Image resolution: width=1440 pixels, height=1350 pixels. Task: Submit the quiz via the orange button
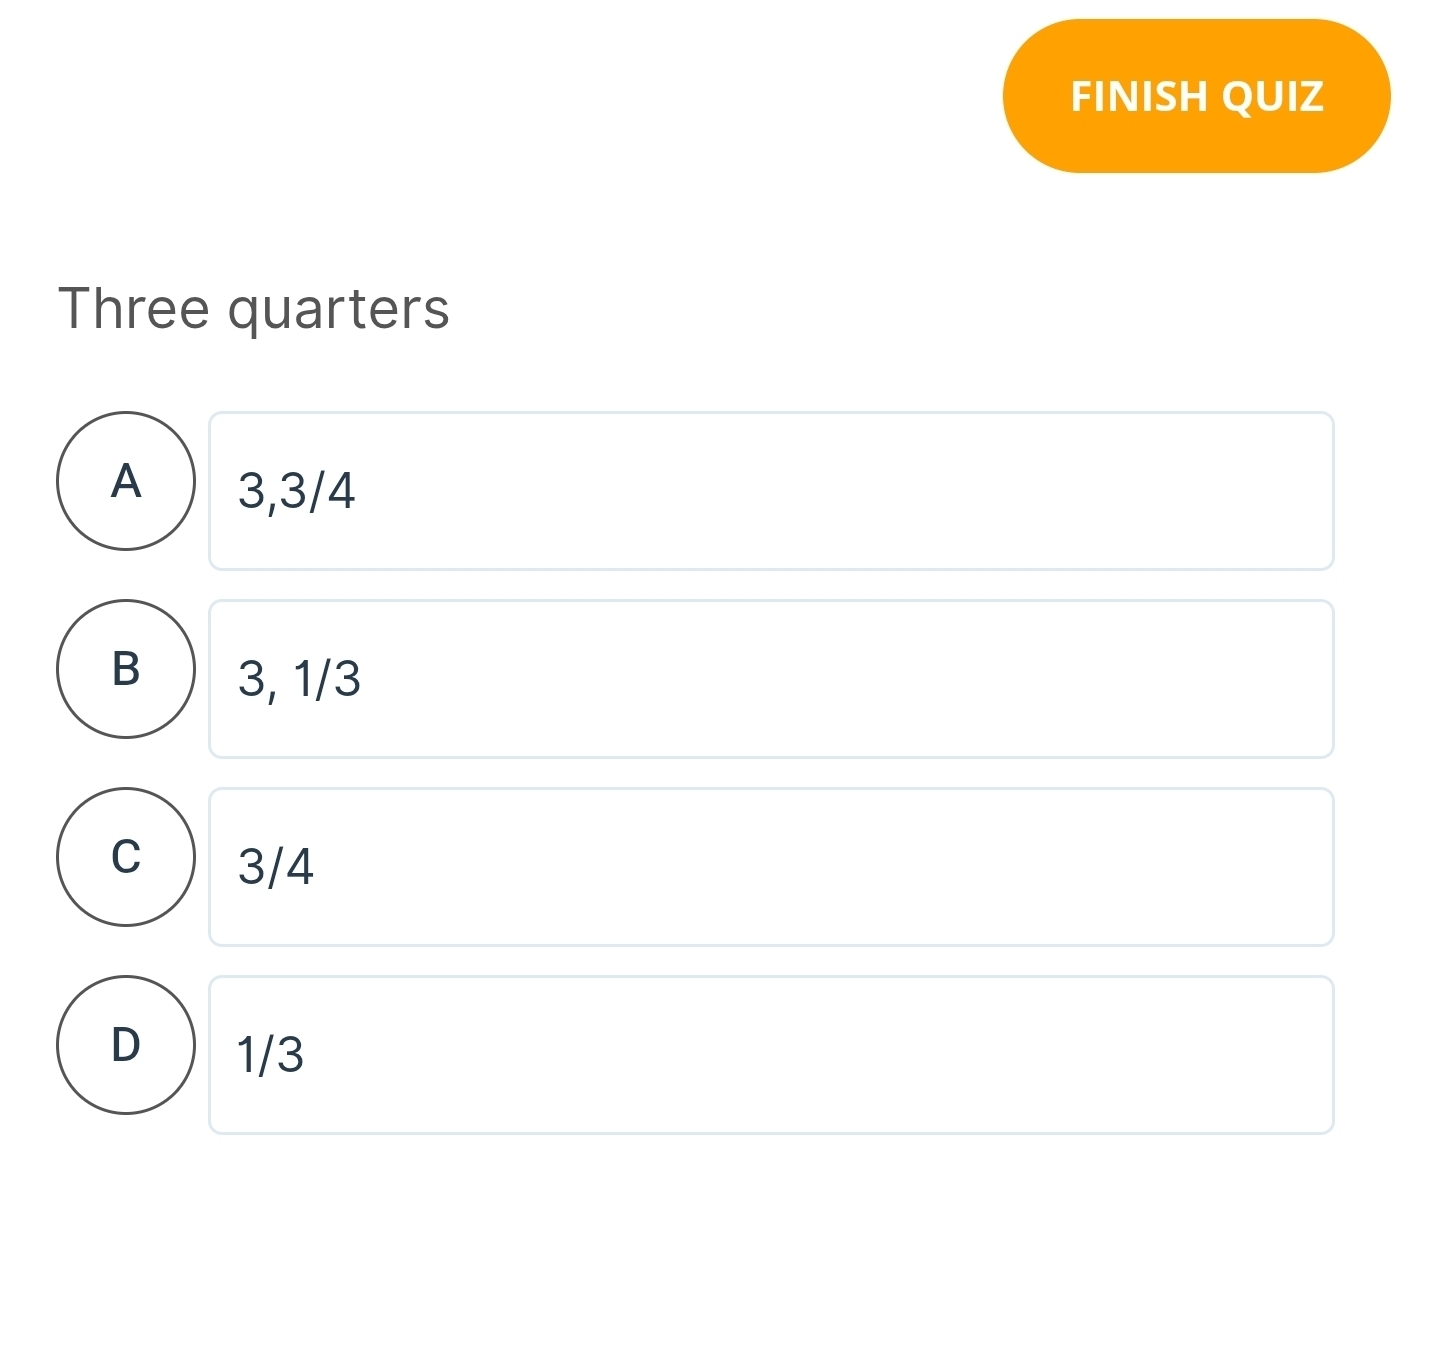(x=1197, y=95)
